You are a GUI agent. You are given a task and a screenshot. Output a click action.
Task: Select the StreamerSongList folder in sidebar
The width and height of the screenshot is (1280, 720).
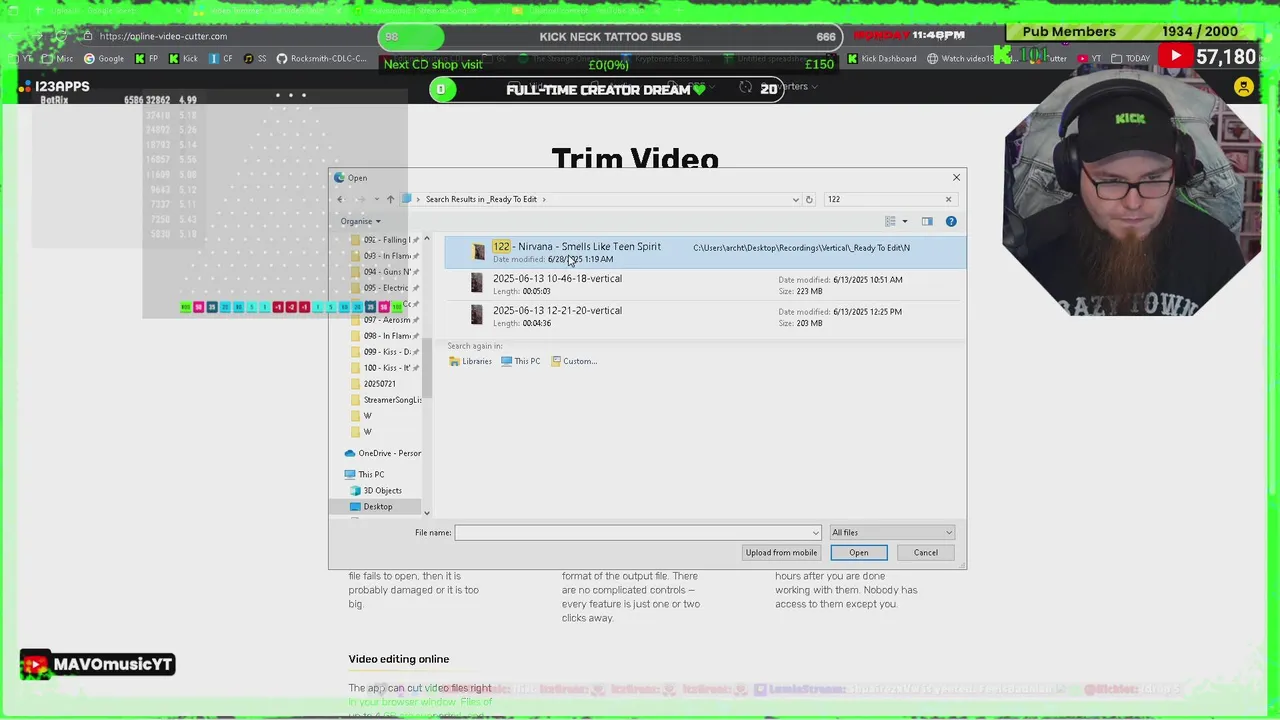point(385,400)
